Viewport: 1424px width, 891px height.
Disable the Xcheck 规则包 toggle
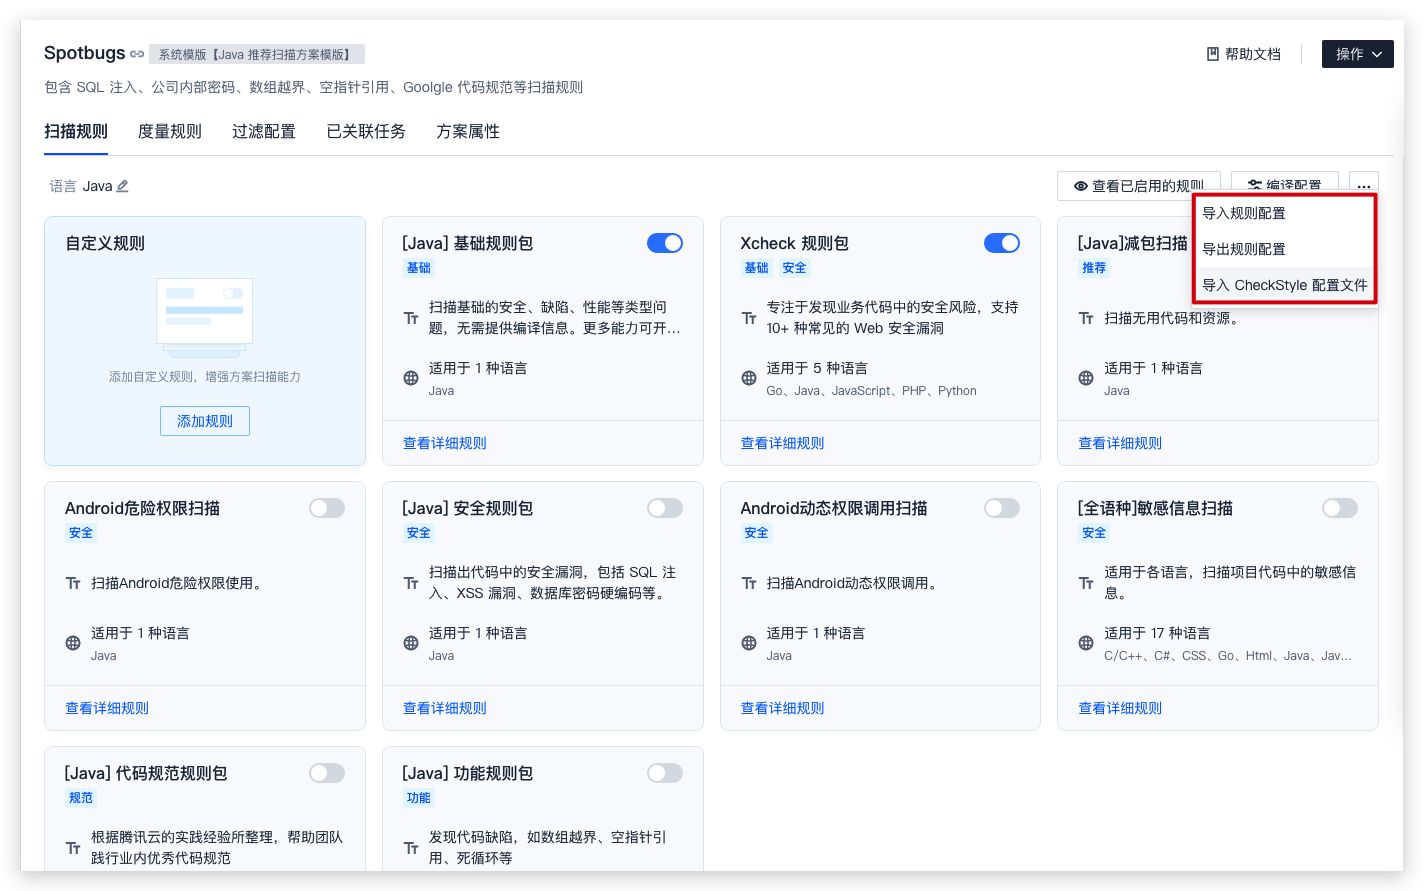(1002, 243)
